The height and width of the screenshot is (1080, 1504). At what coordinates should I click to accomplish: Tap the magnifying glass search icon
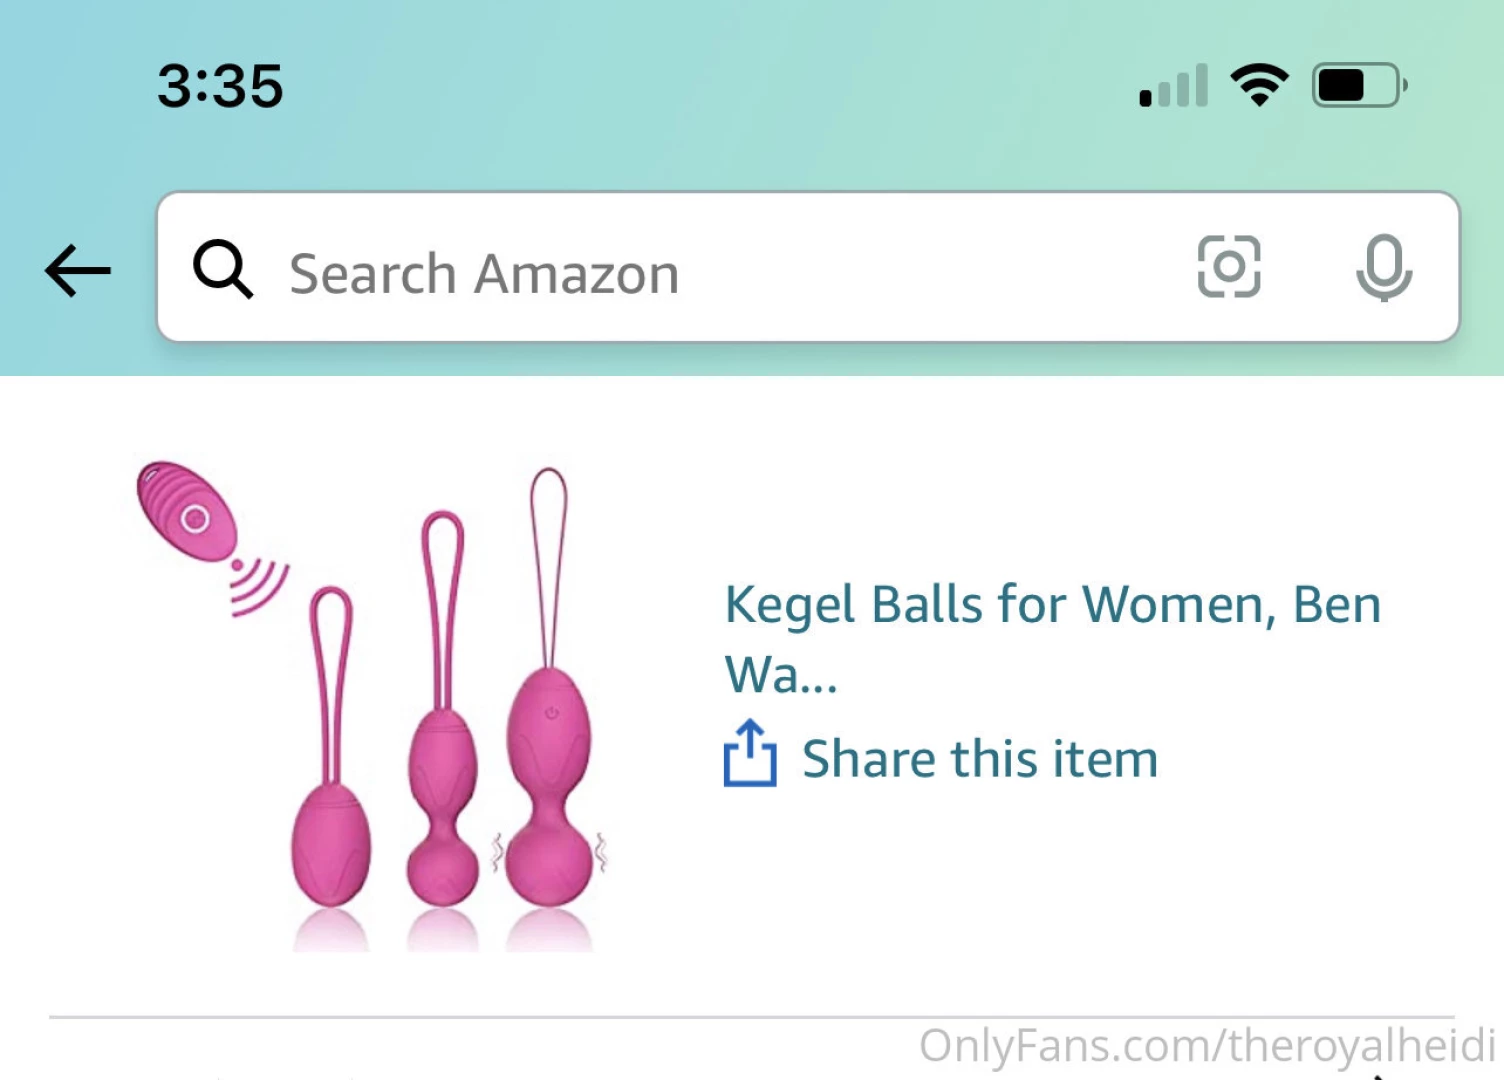[x=223, y=270]
